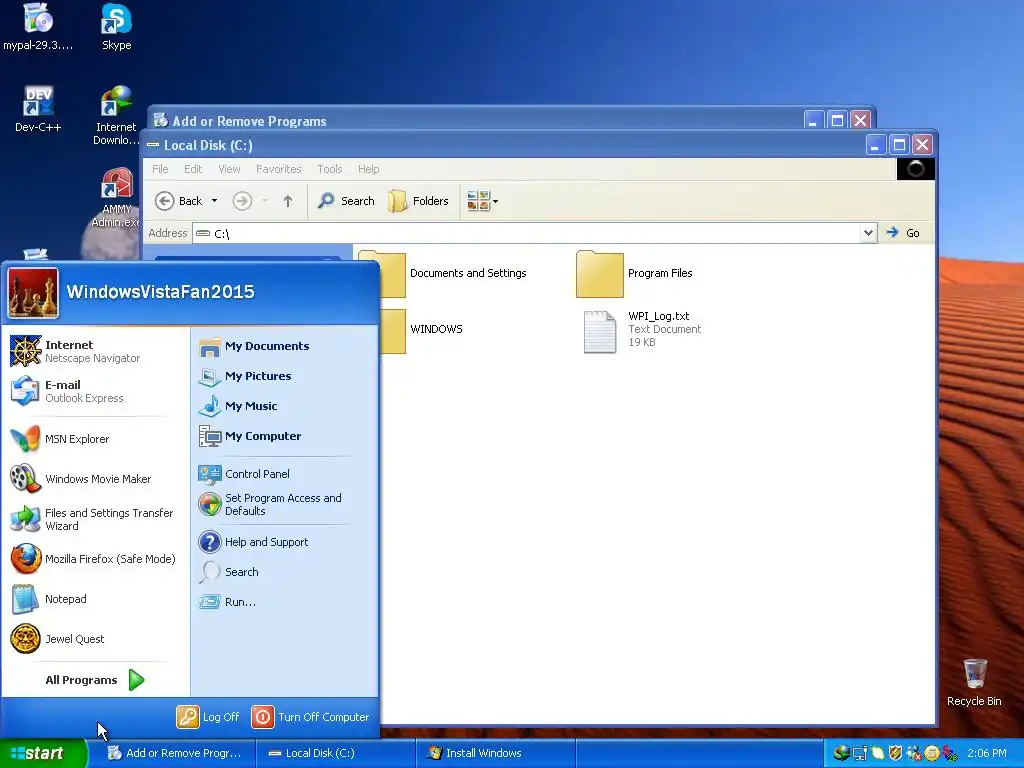The height and width of the screenshot is (768, 1024).
Task: Click the WindowsVistaFan2015 user picture
Action: click(33, 293)
